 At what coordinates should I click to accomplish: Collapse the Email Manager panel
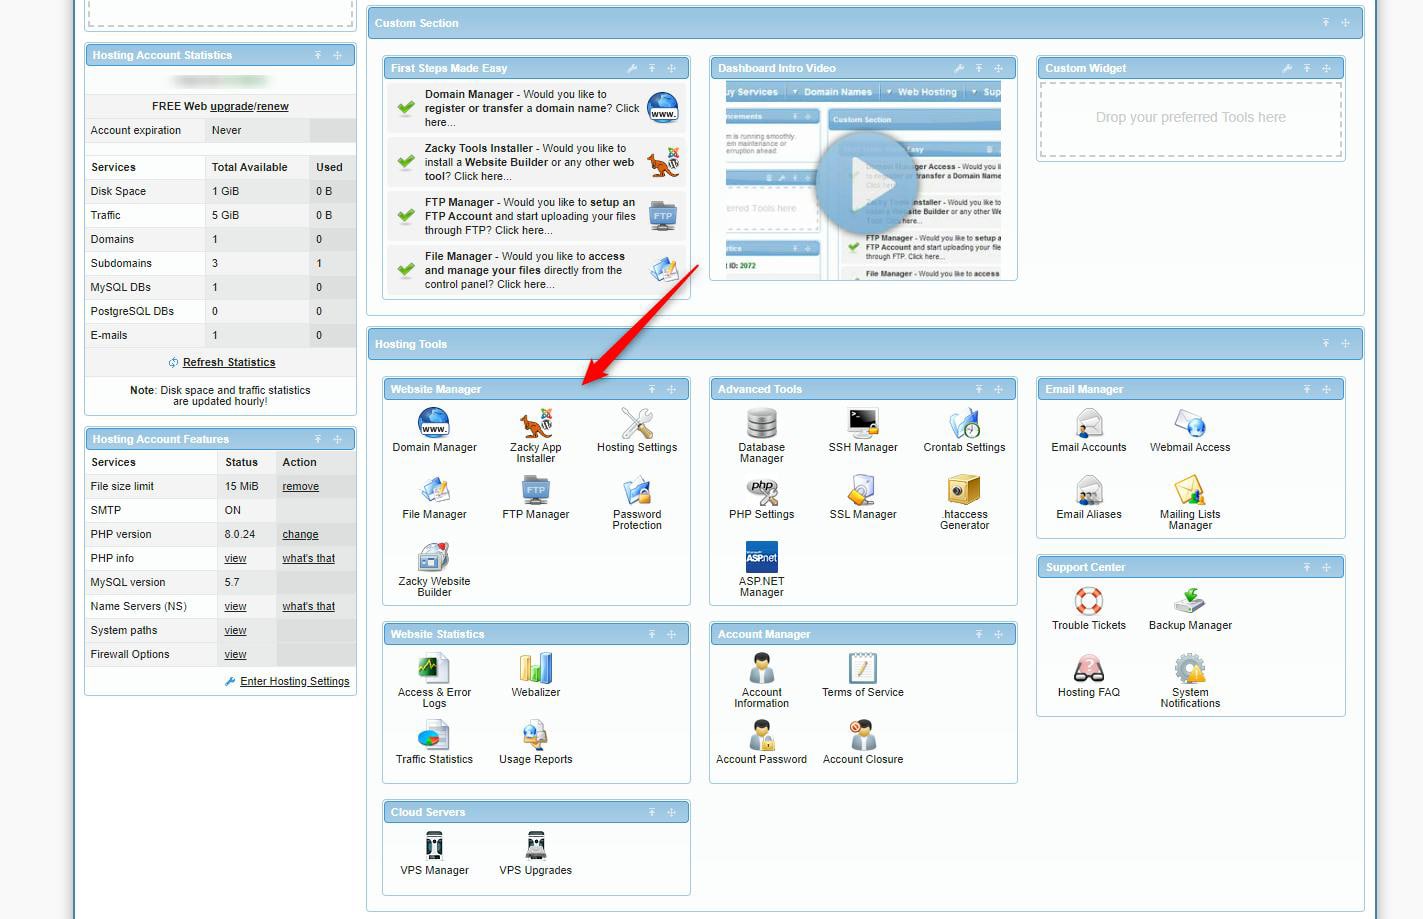click(1306, 389)
